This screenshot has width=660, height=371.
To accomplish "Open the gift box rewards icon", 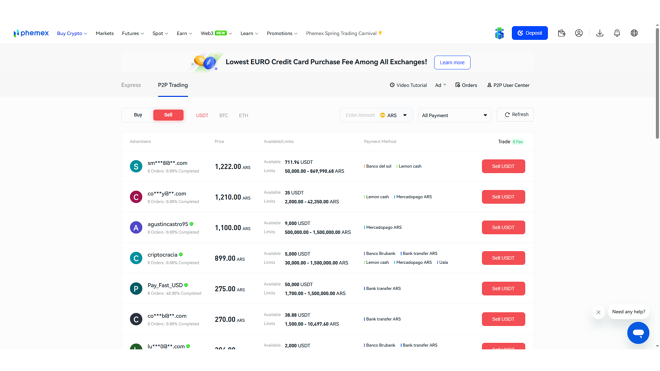I will (499, 33).
